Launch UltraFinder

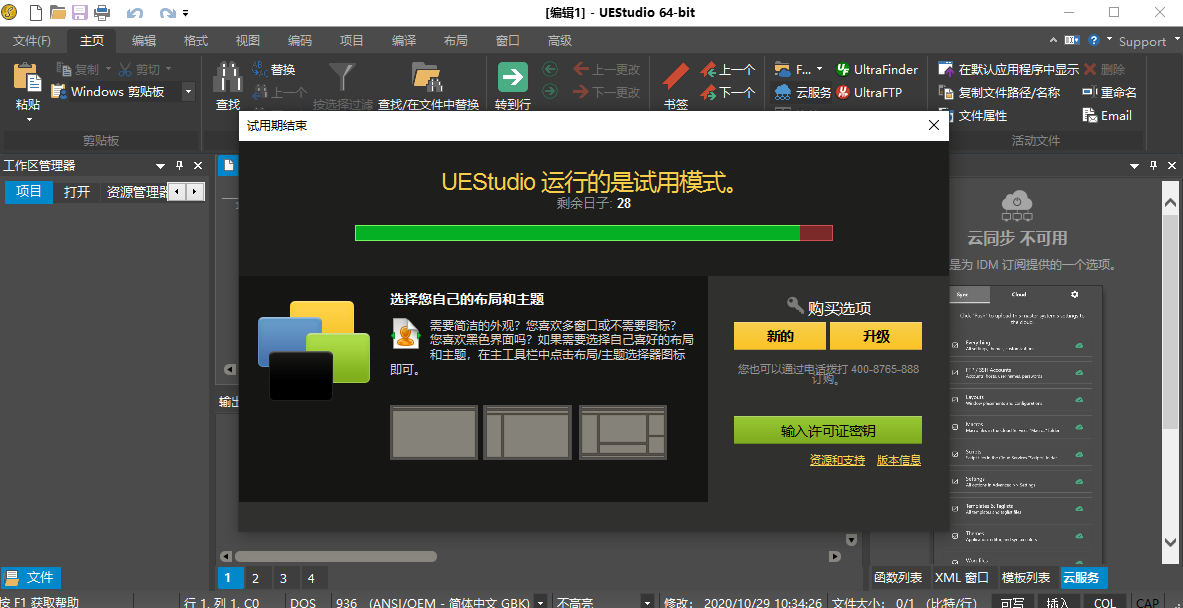[877, 69]
